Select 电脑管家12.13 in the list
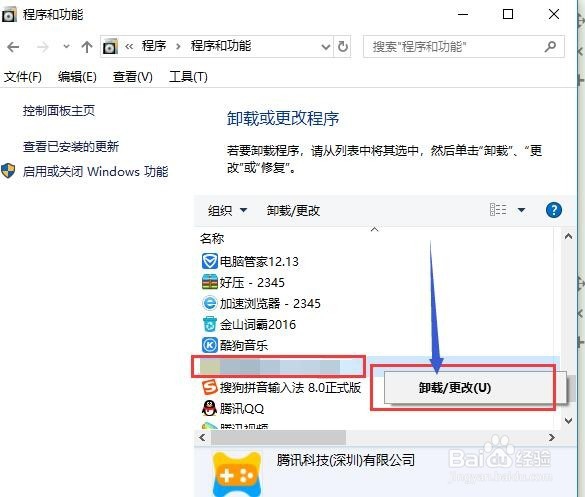Screen dimensions: 585x497 (259, 262)
